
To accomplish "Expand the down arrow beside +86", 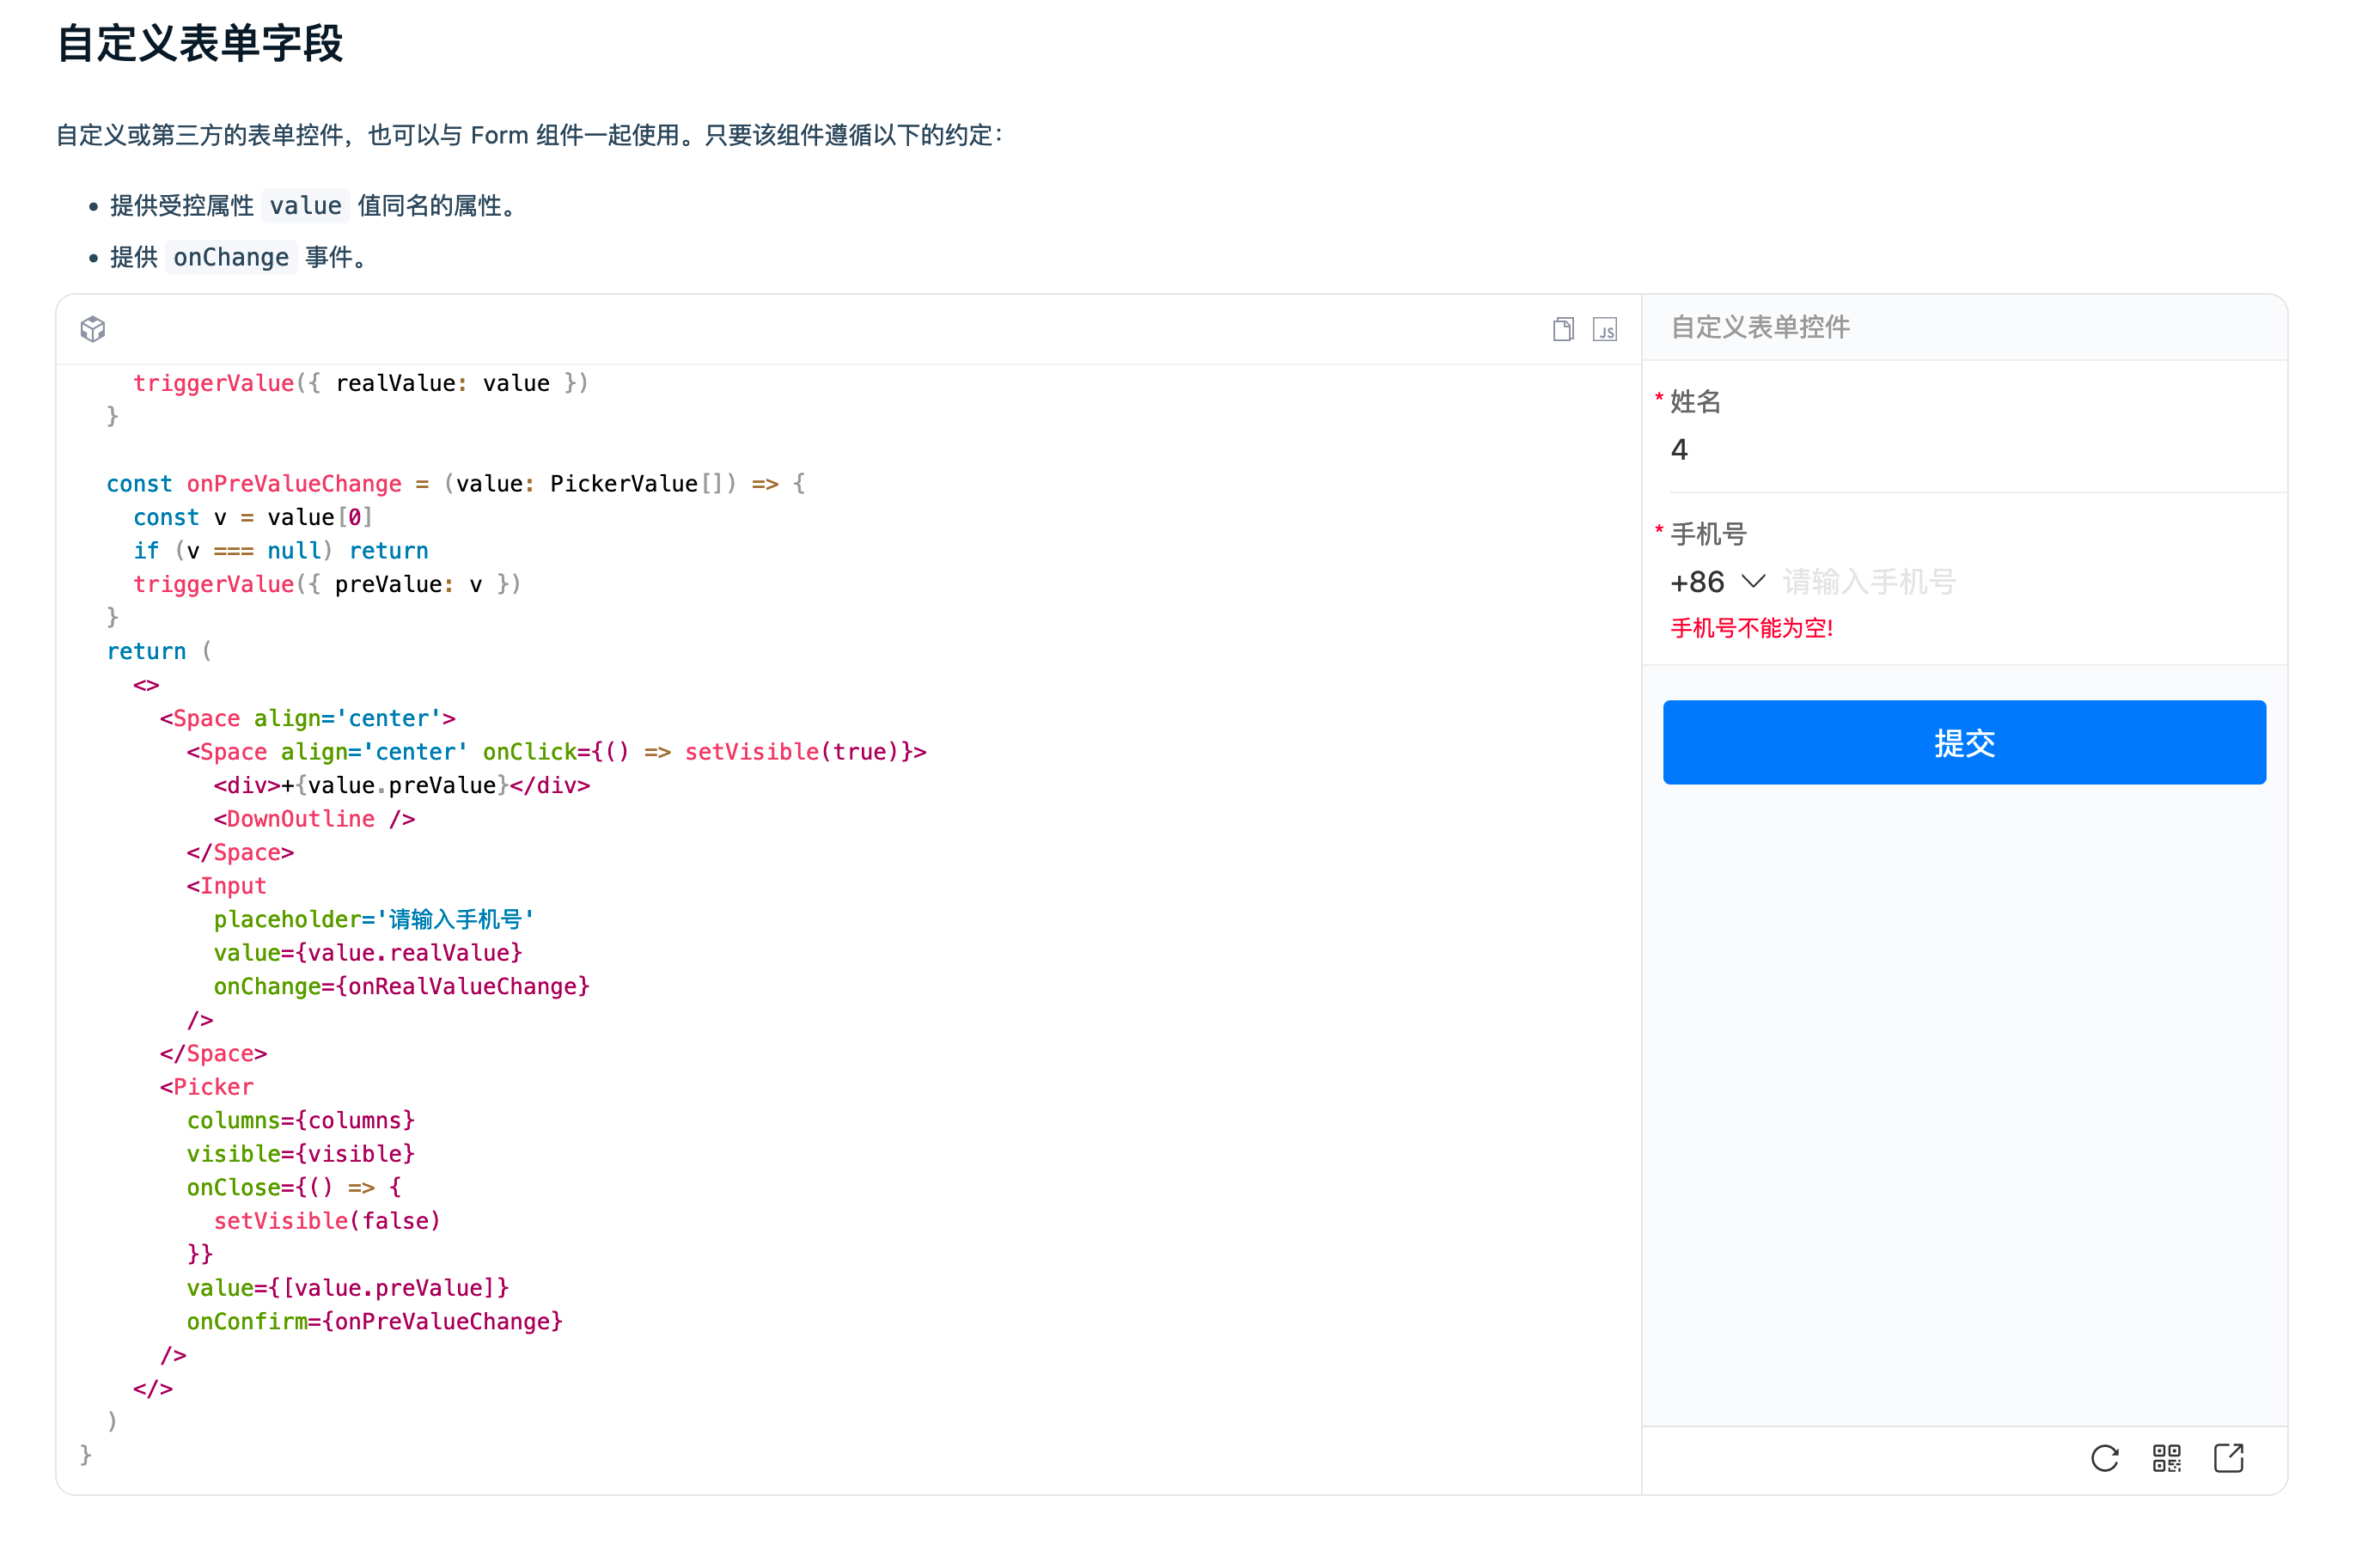I will (1753, 581).
